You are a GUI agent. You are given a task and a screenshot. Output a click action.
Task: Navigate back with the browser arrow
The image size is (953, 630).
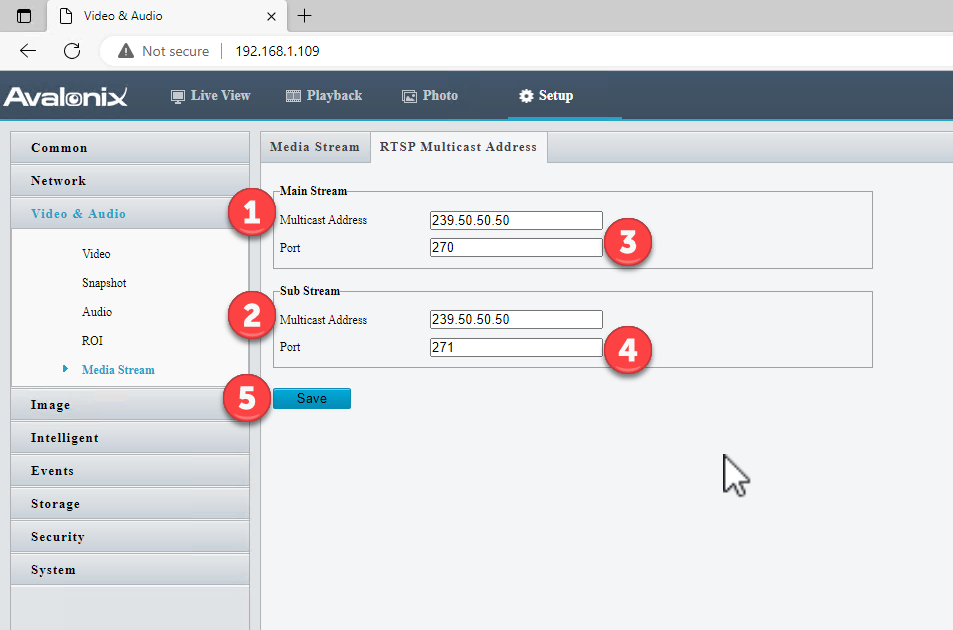pyautogui.click(x=27, y=50)
